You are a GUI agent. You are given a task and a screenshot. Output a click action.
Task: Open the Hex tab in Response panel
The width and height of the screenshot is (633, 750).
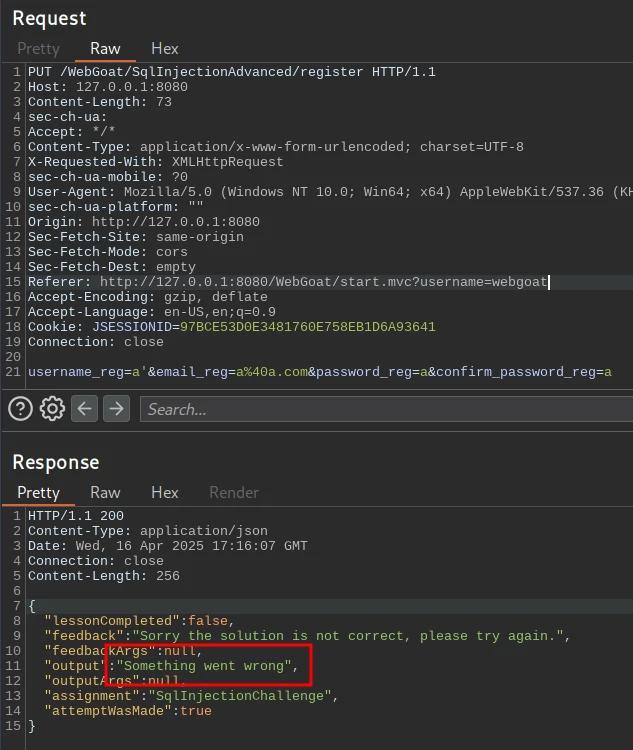[x=165, y=492]
